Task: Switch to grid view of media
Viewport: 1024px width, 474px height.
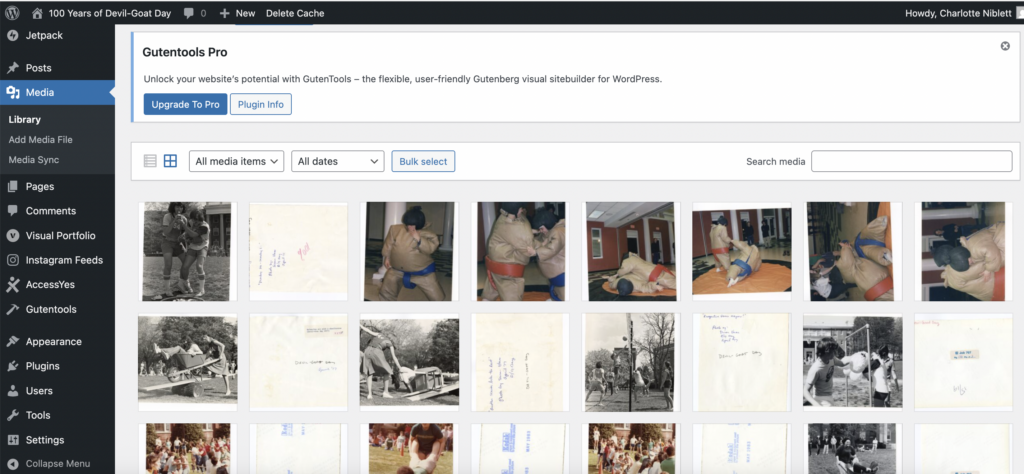Action: pos(170,161)
